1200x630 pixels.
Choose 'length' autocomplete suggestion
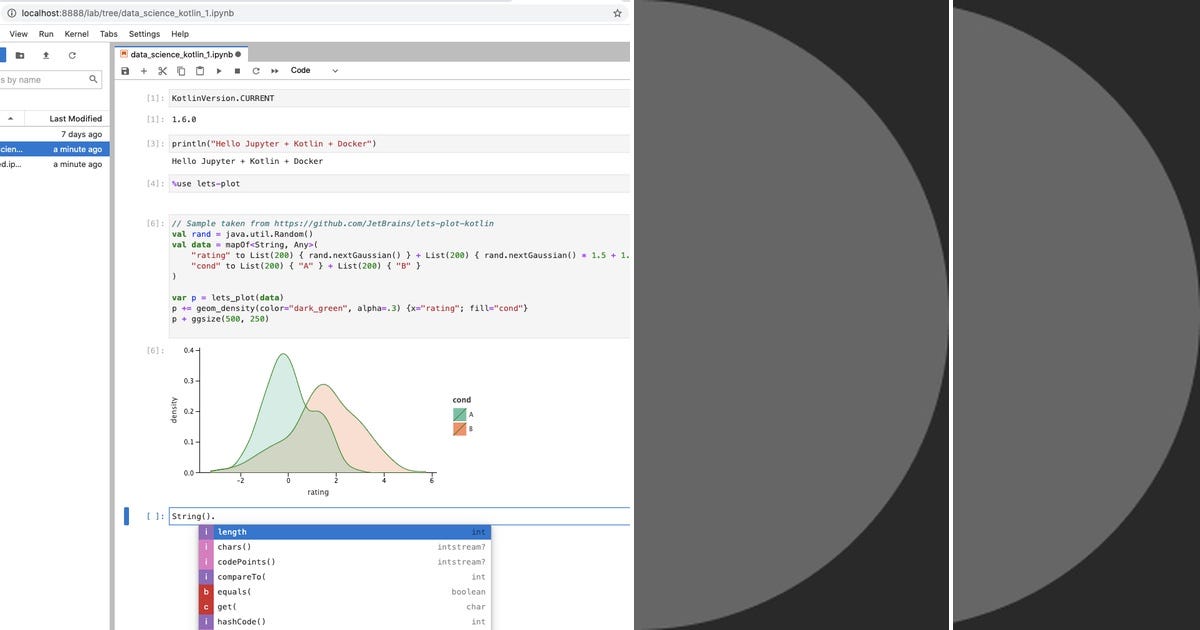point(344,532)
